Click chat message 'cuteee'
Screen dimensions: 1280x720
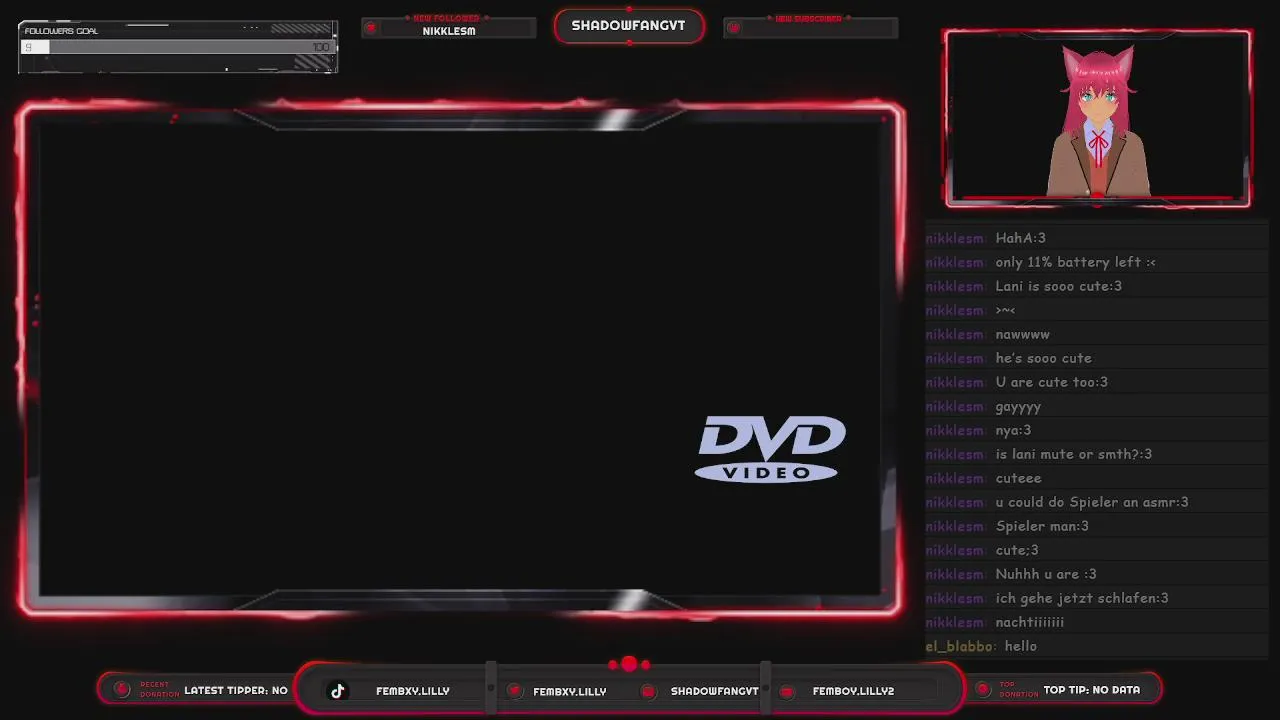[1019, 478]
